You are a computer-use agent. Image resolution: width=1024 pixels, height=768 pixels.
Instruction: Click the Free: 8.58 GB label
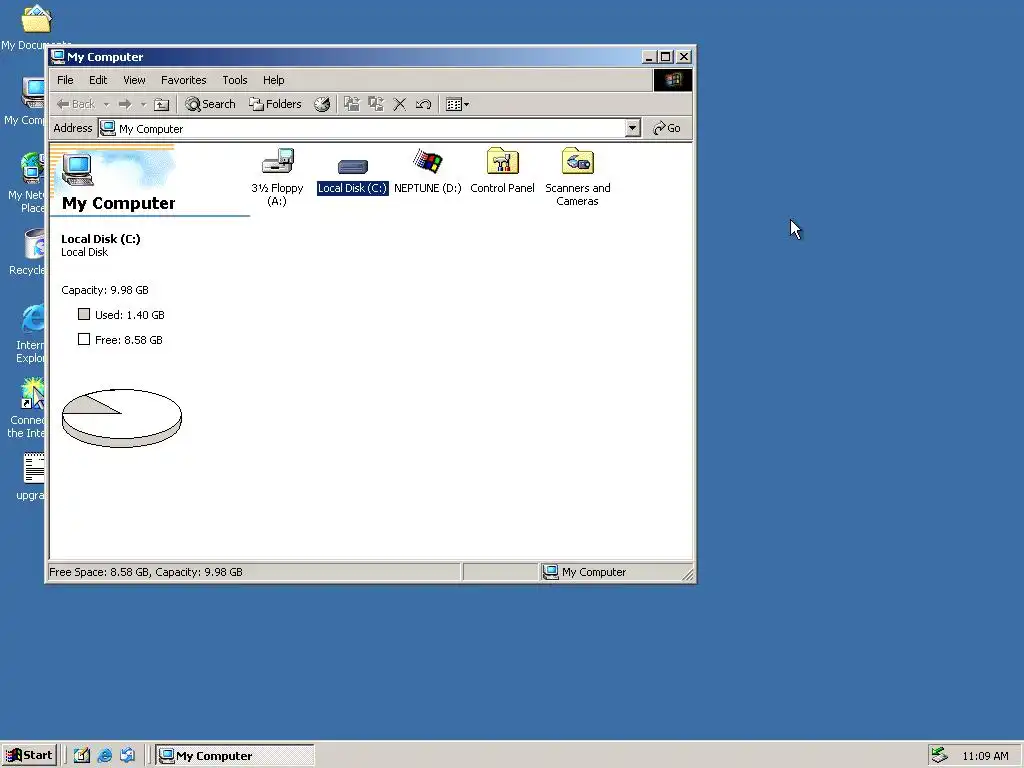(129, 340)
